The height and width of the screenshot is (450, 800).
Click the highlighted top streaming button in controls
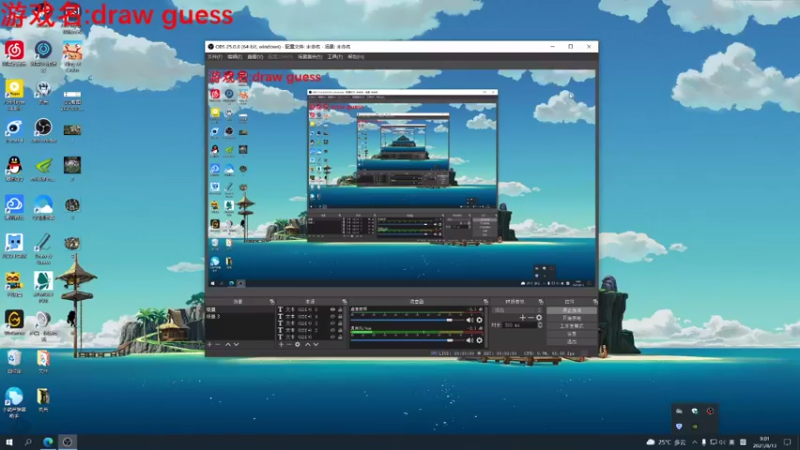(571, 310)
